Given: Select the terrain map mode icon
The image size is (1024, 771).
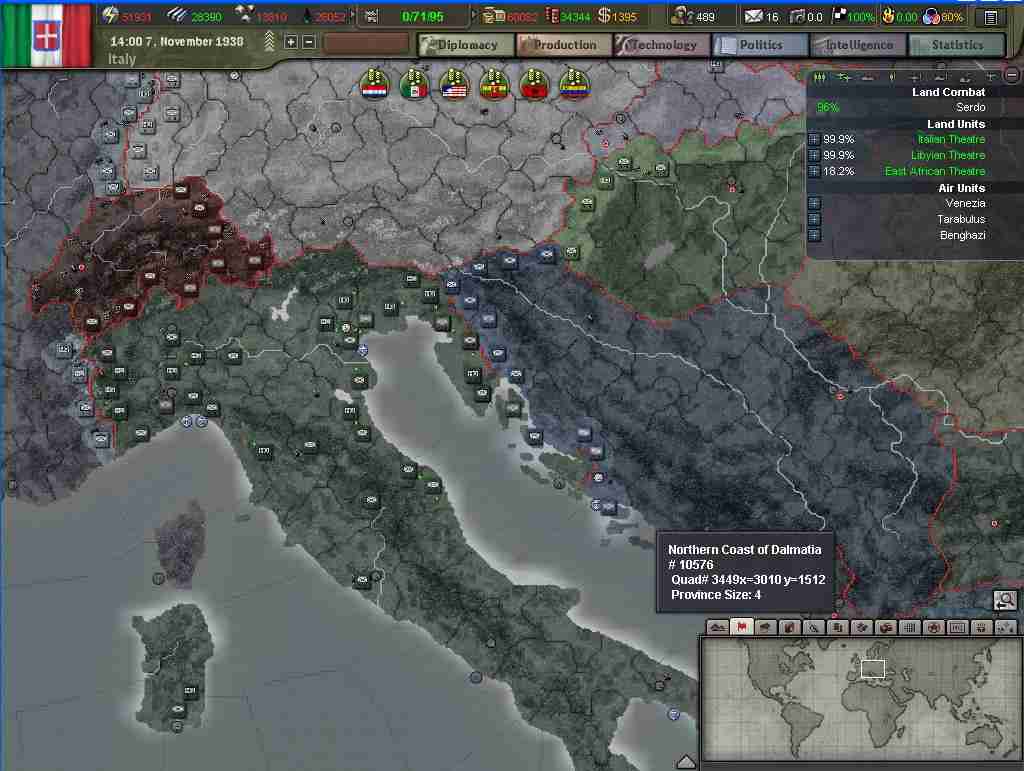Looking at the screenshot, I should pyautogui.click(x=717, y=627).
